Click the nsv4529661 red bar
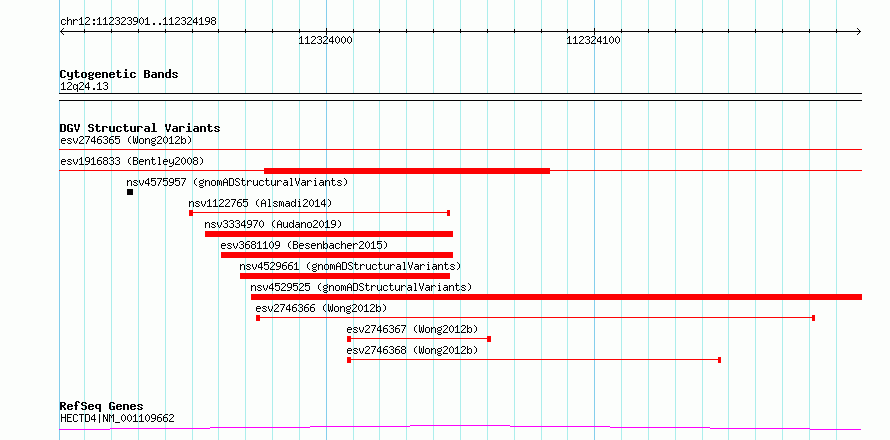The width and height of the screenshot is (890, 440). point(345,276)
